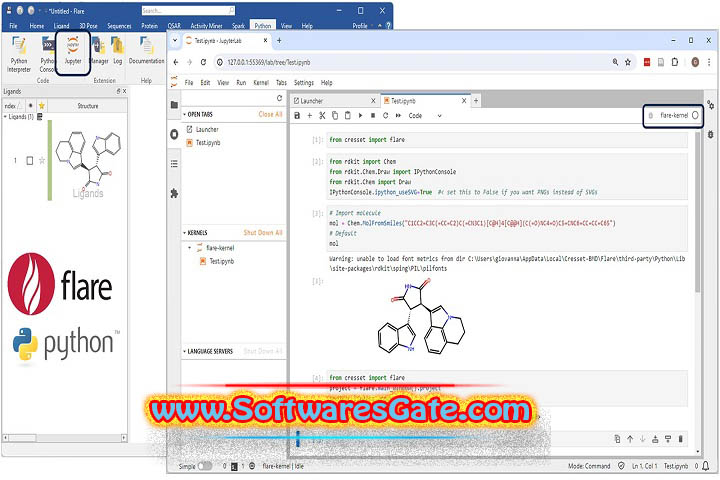Collapse the Ligands (1) group
Image resolution: width=720 pixels, height=480 pixels.
(5, 117)
